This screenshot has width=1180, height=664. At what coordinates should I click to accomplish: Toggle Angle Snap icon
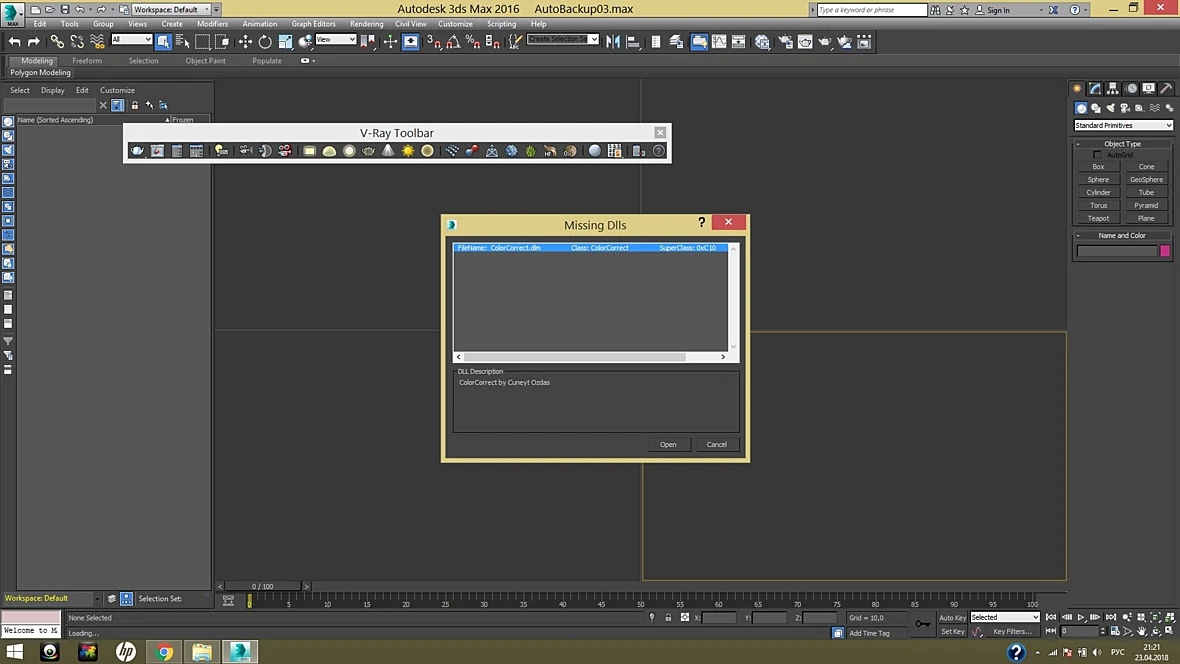(453, 42)
